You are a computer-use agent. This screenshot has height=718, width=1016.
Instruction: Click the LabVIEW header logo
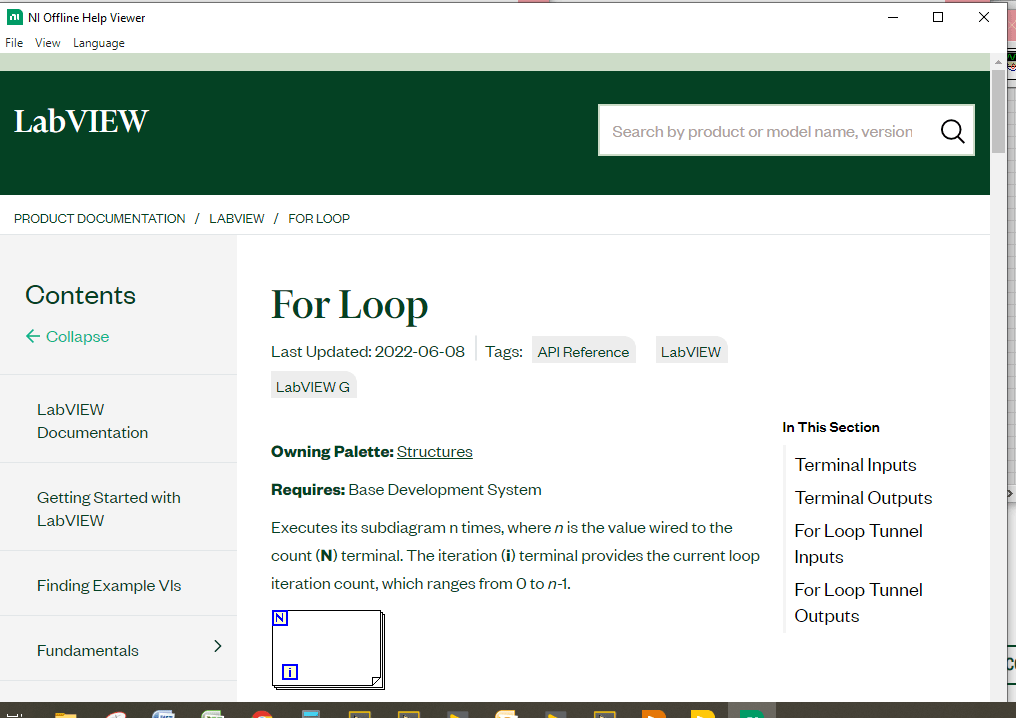81,121
